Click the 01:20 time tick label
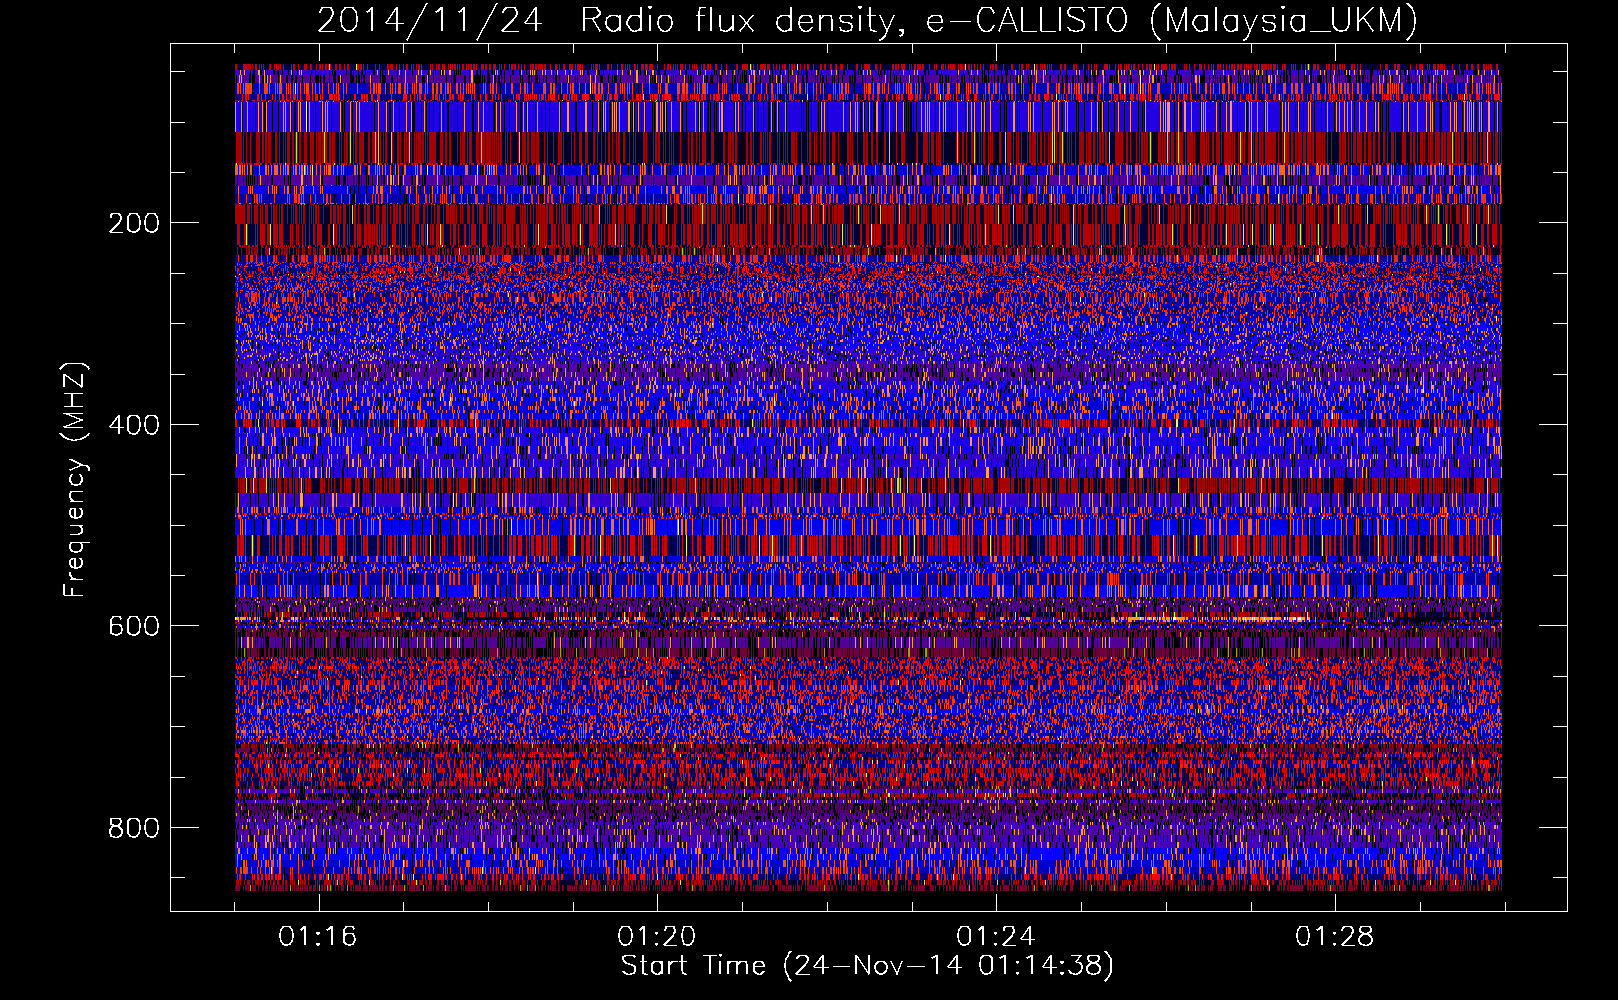 (657, 937)
